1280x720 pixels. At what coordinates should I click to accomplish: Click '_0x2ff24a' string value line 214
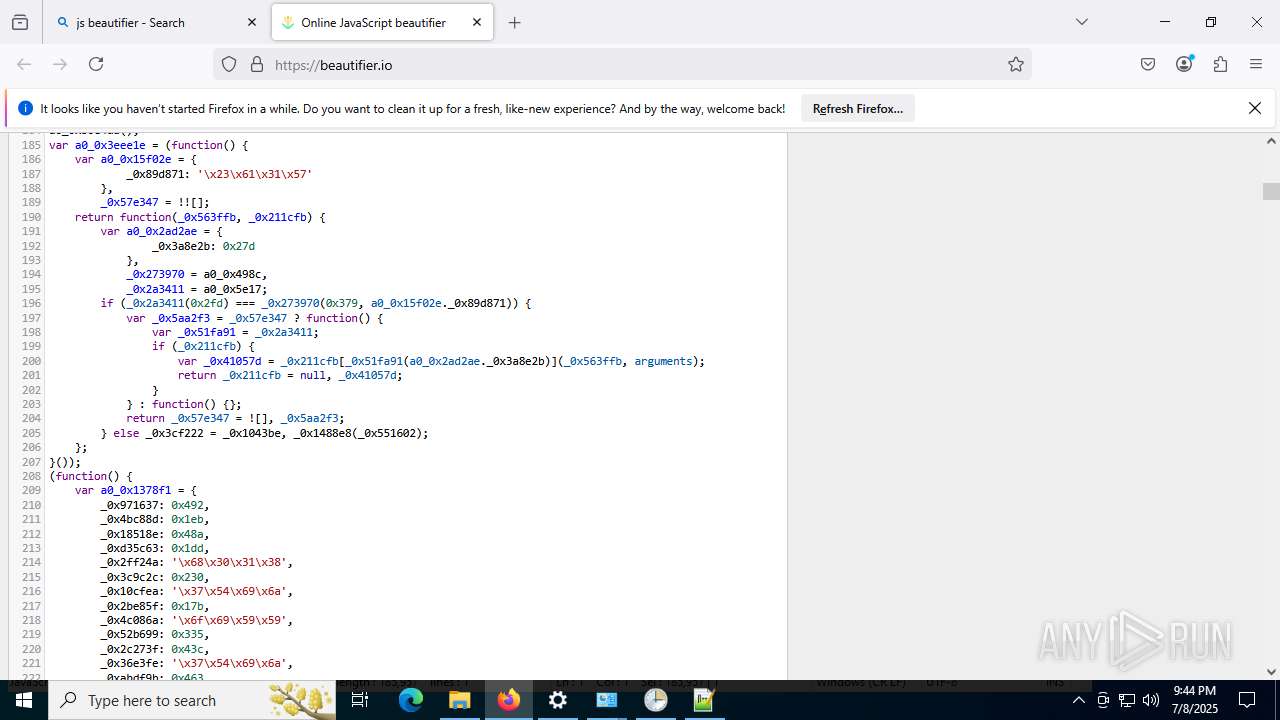pos(232,563)
